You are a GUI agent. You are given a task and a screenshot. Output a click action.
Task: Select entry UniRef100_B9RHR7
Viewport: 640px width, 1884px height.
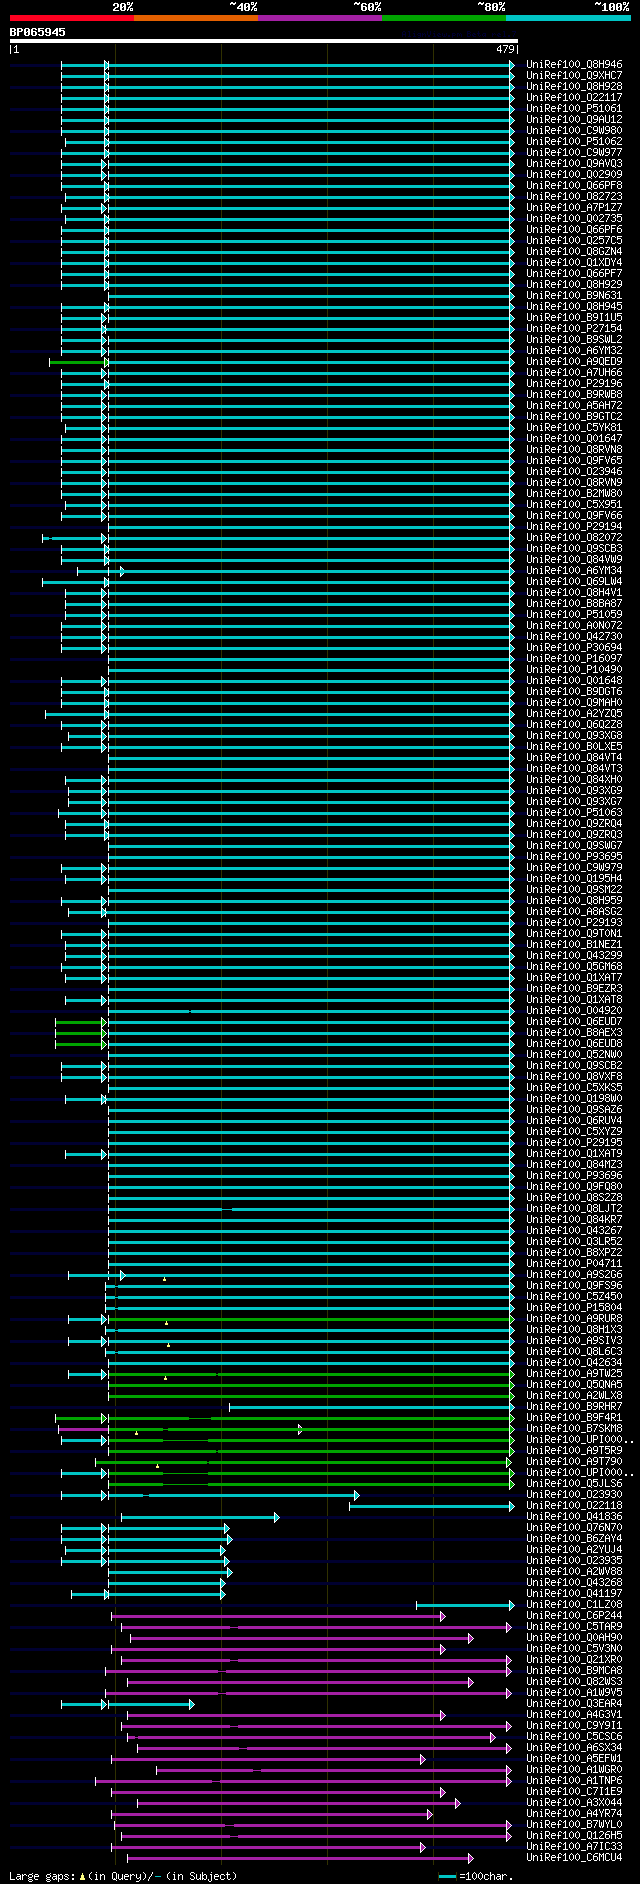[x=574, y=1407]
